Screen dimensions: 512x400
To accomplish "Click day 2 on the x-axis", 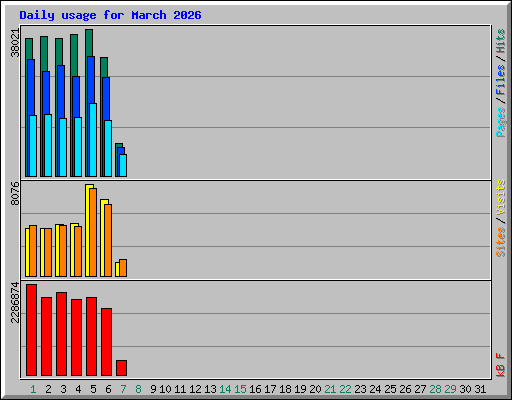I will [x=48, y=389].
